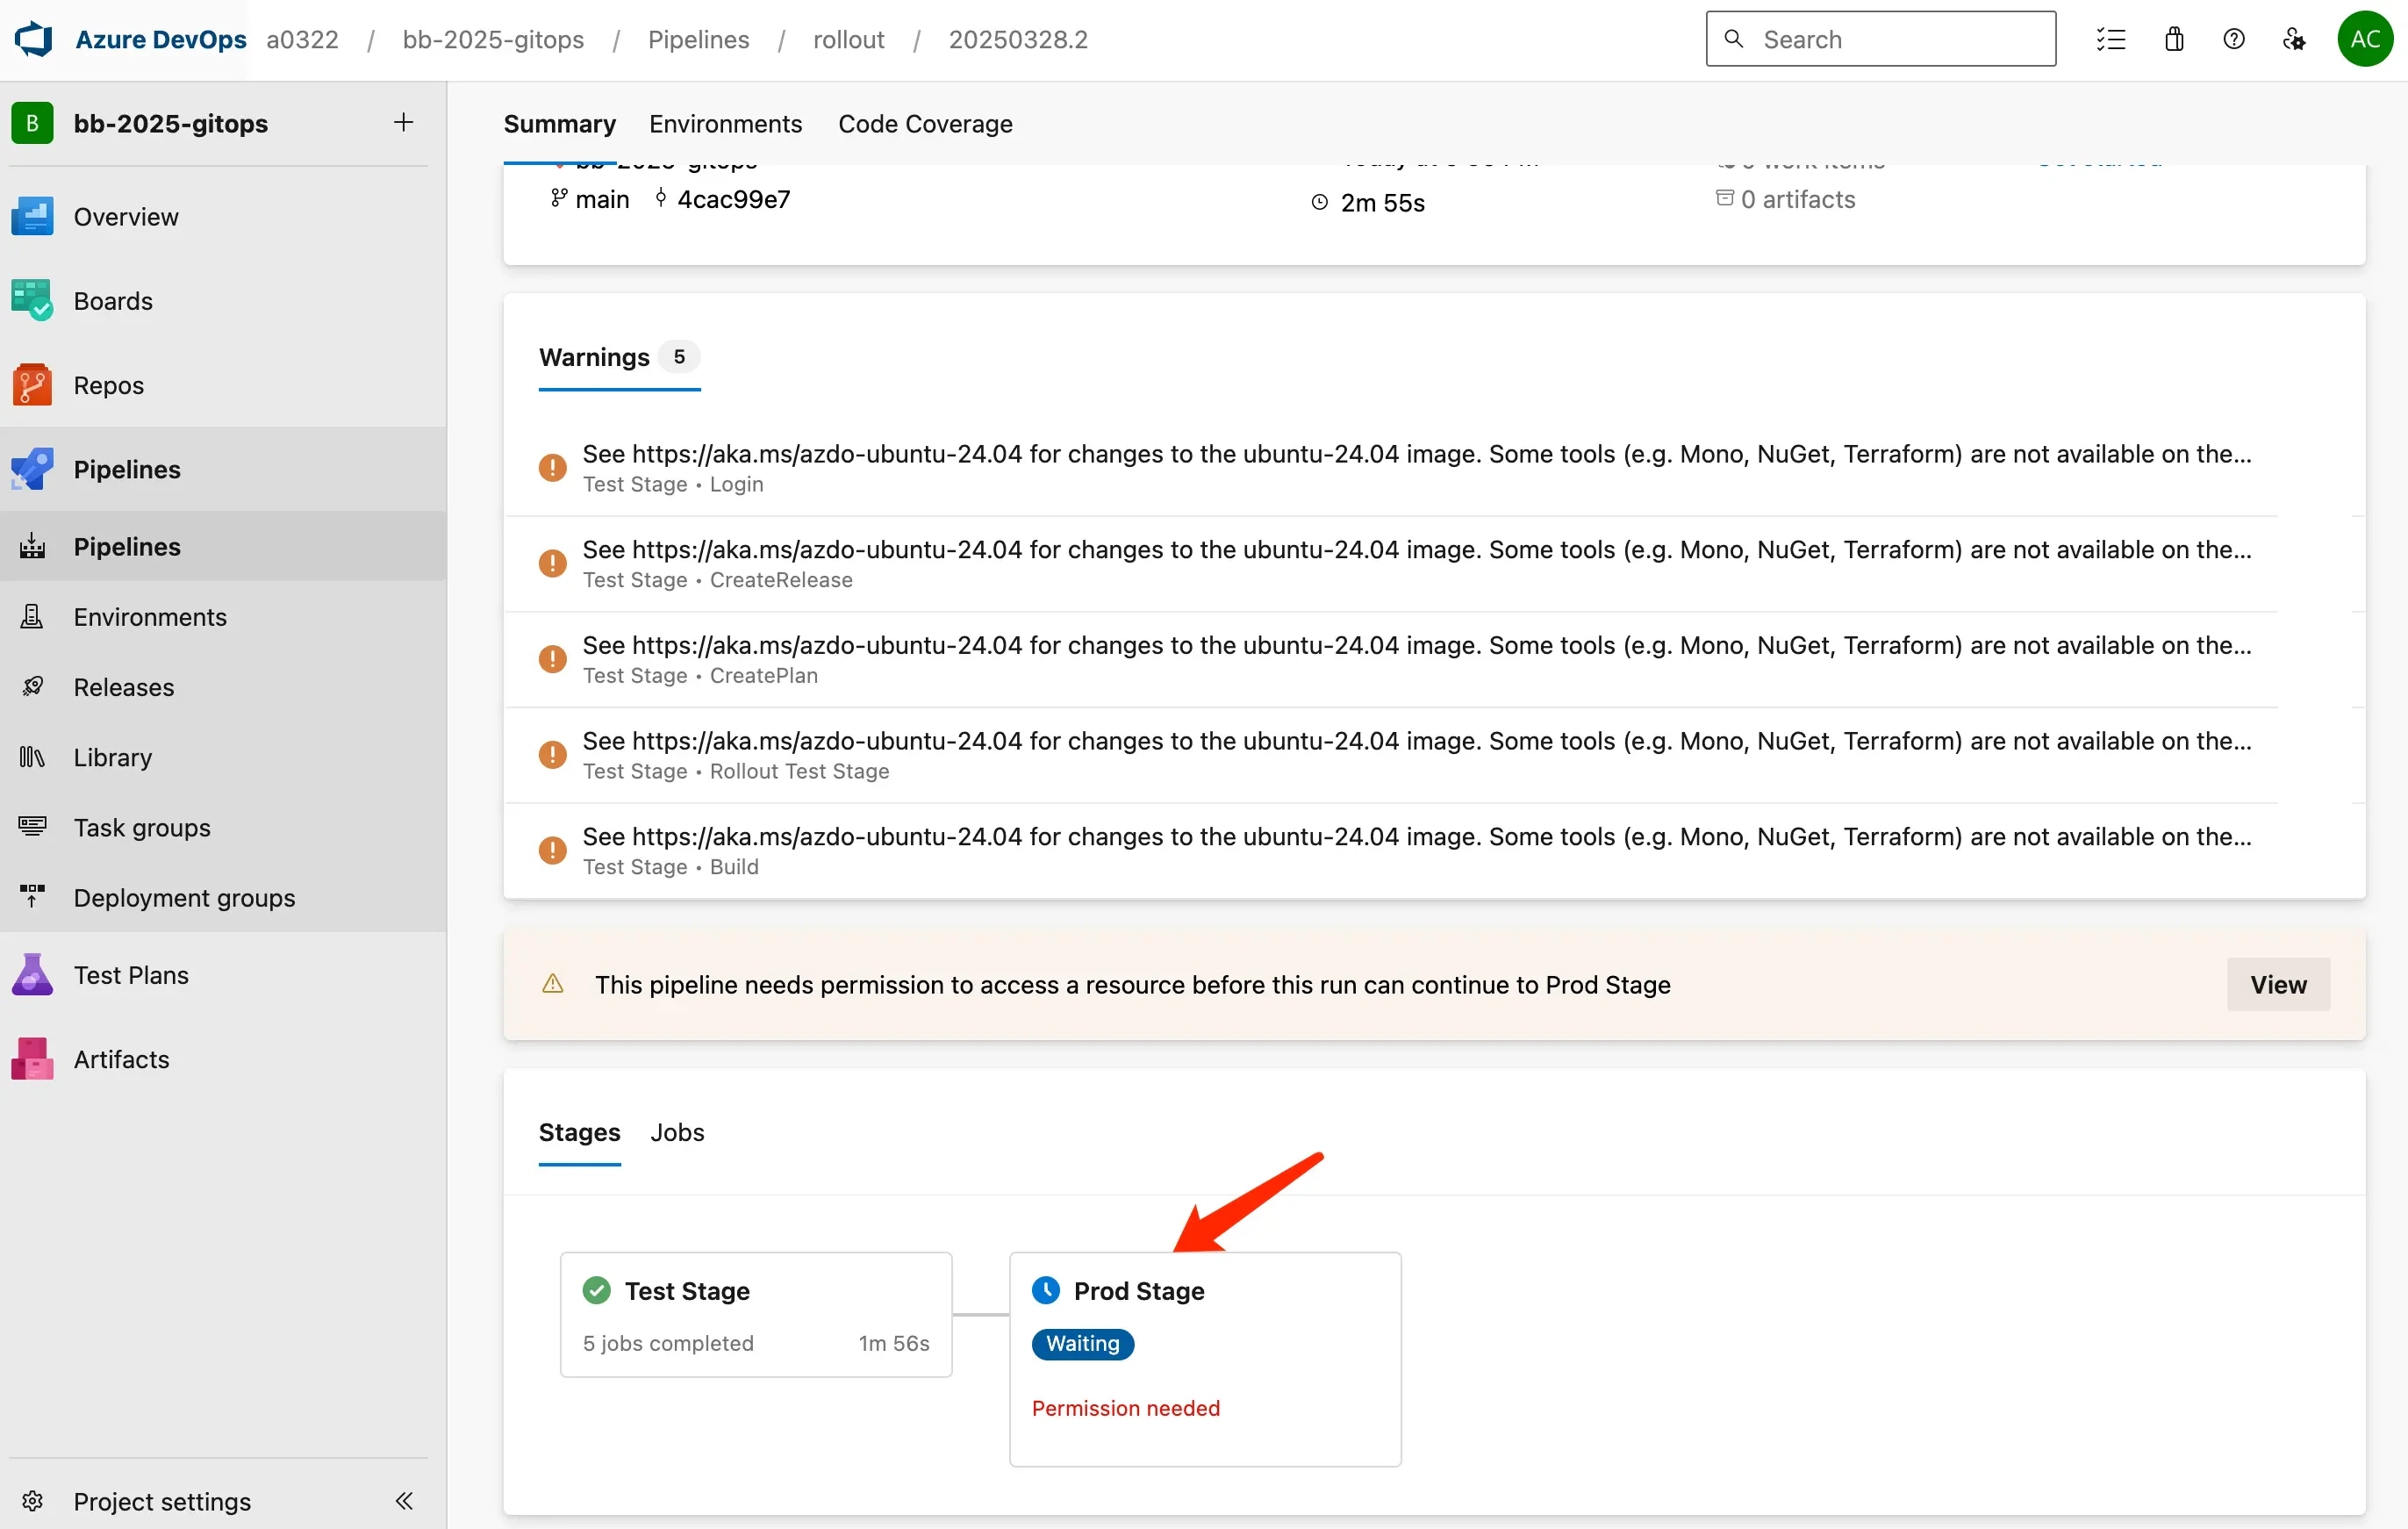Image resolution: width=2408 pixels, height=1529 pixels.
Task: Open Artifacts in the sidebar
Action: 121,1058
